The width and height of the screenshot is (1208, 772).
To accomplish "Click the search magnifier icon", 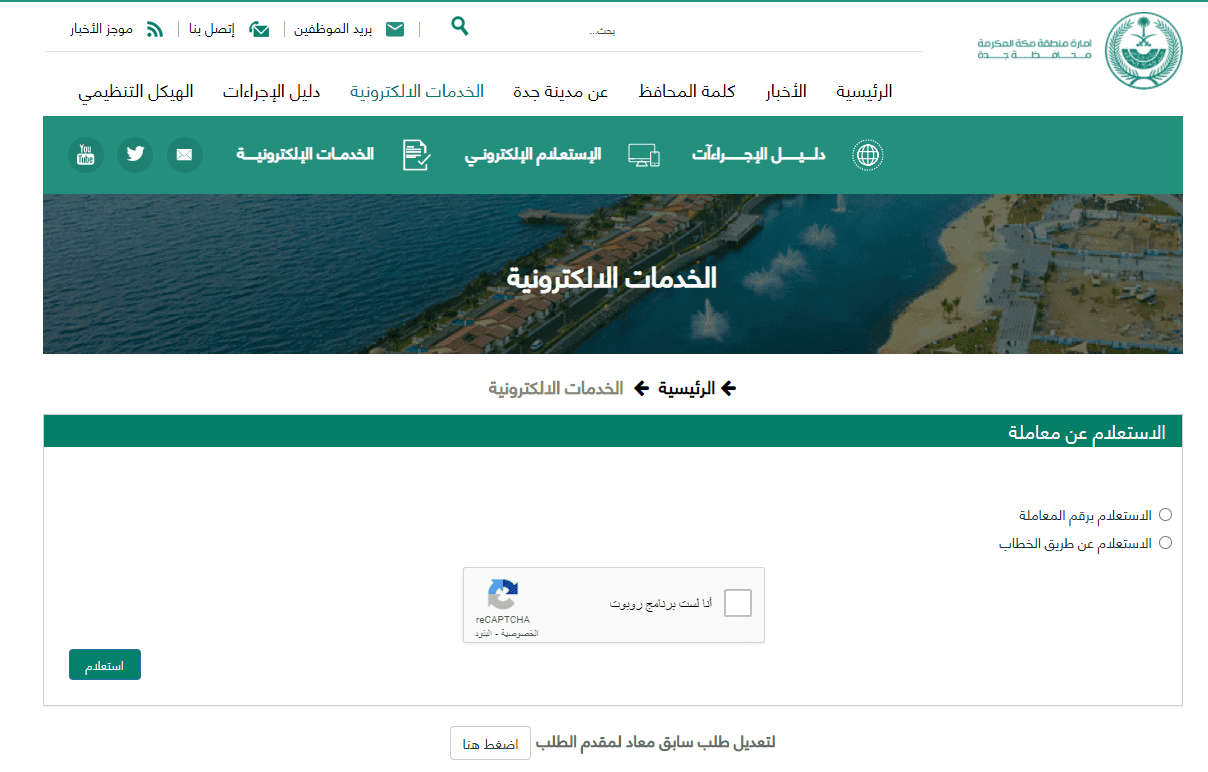I will pos(459,26).
